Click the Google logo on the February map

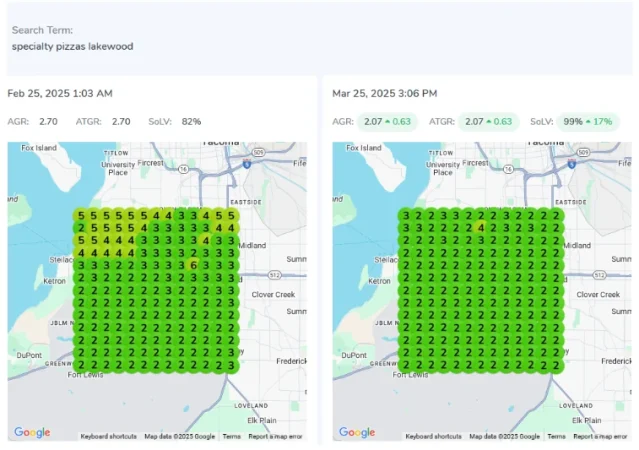pos(32,432)
